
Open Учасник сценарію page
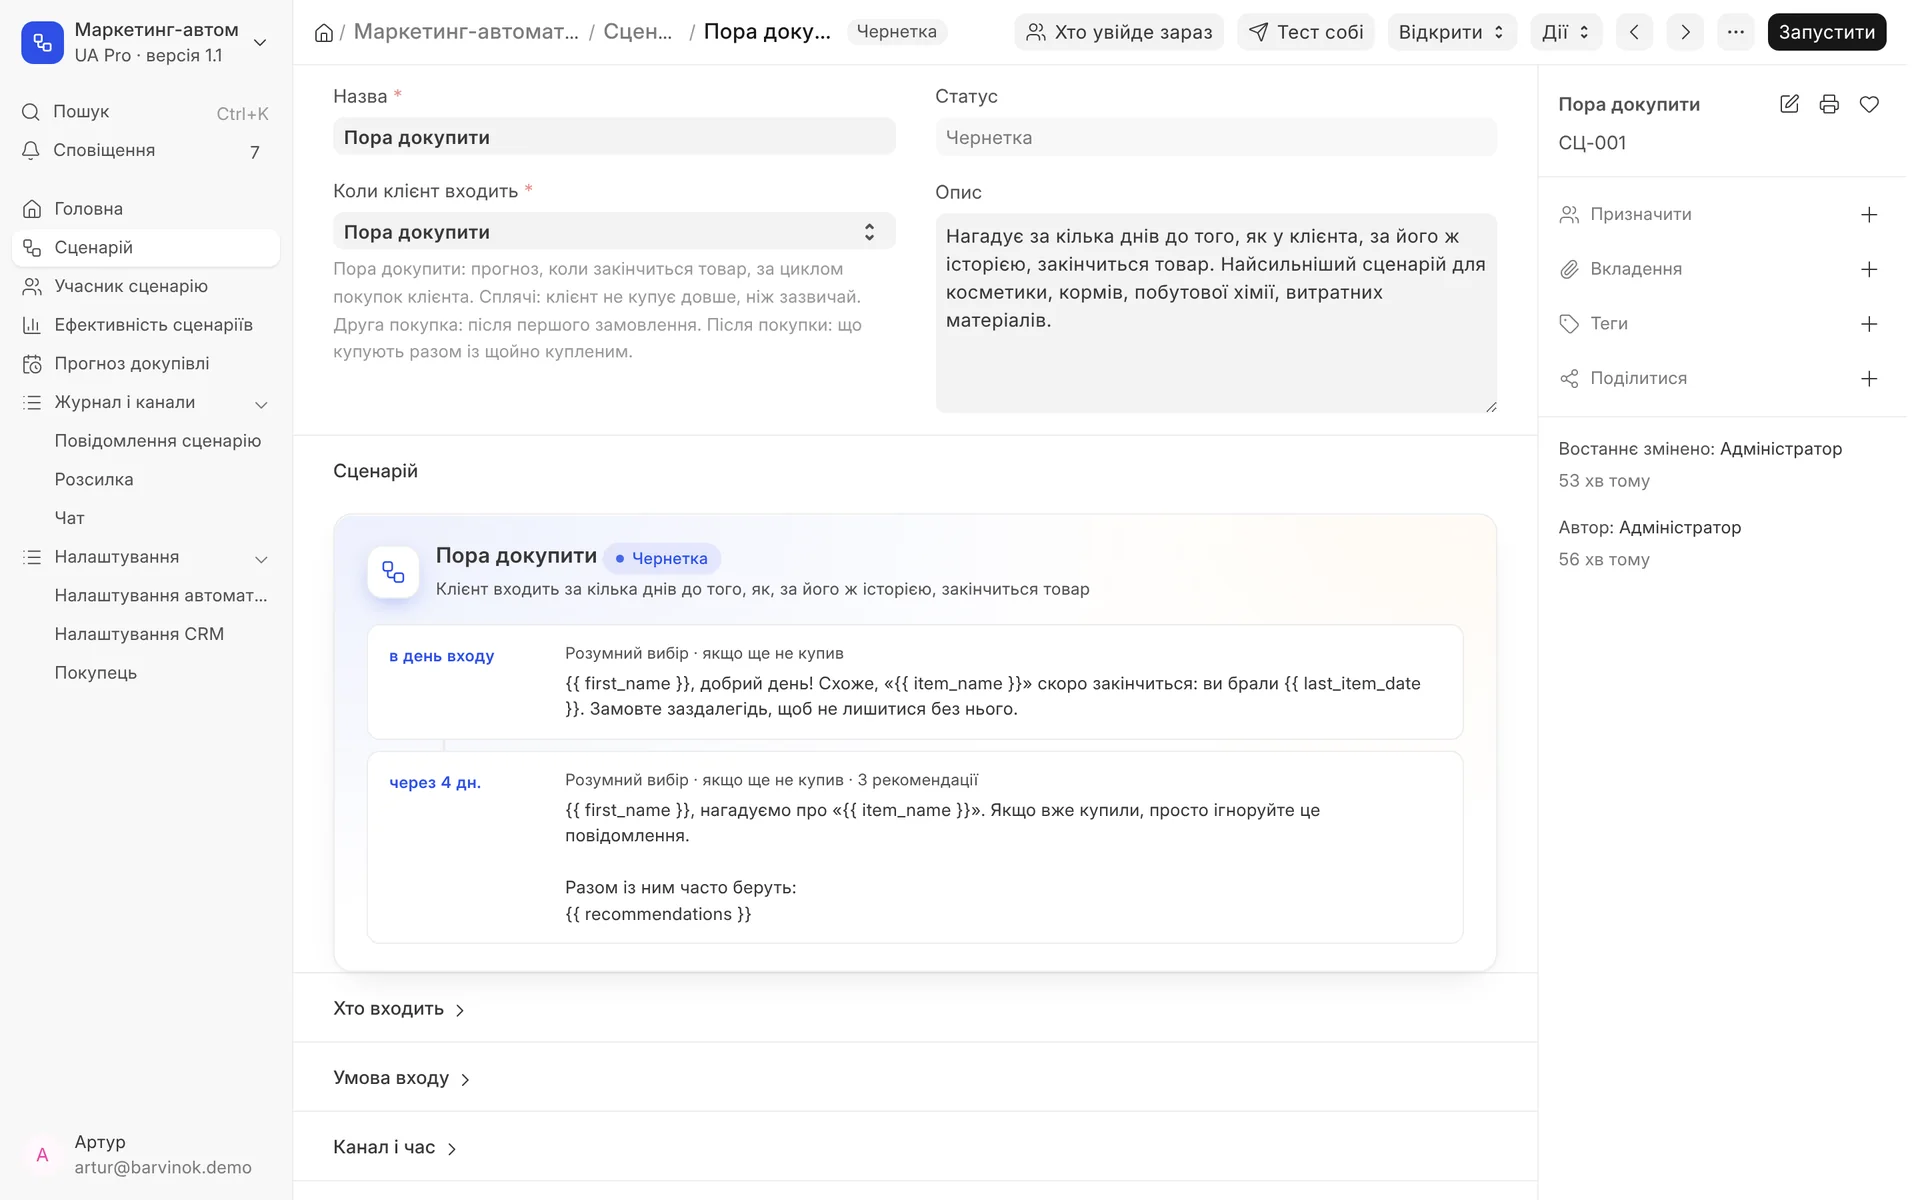pos(146,287)
